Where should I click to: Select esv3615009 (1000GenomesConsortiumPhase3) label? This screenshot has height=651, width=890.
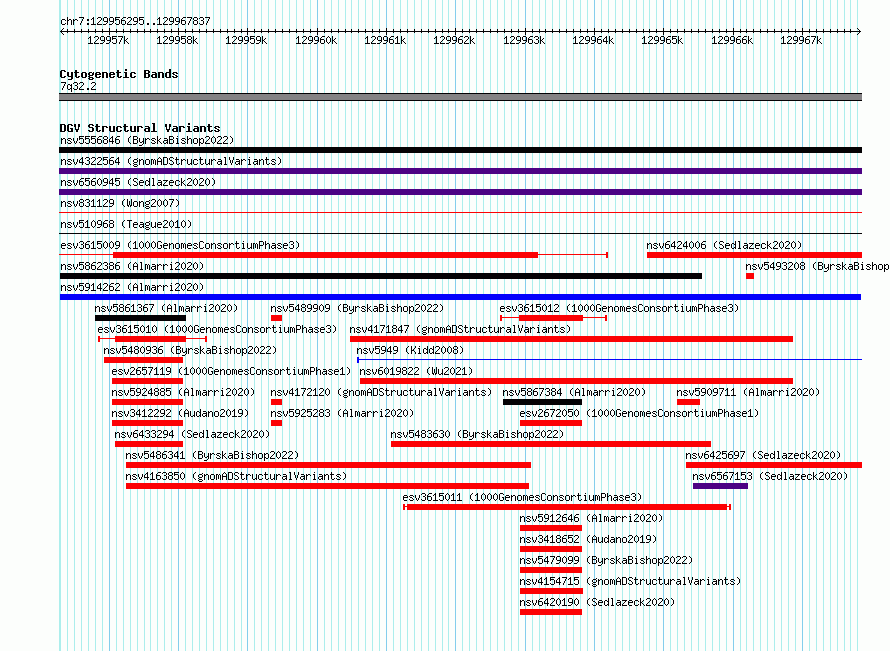point(180,245)
